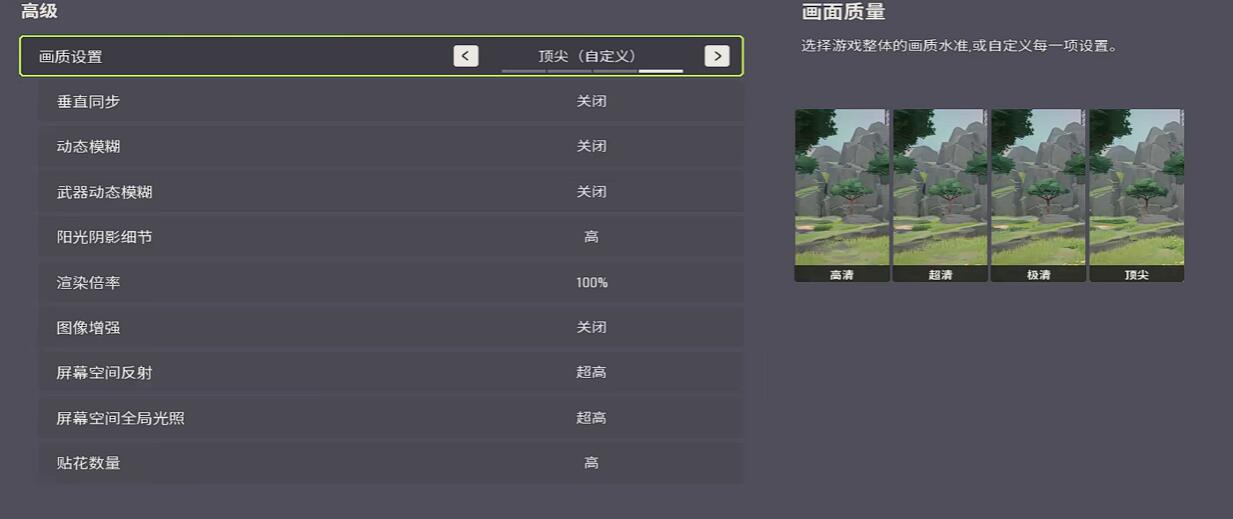Toggle 垂直同步 setting currently 关闭
This screenshot has width=1233, height=519.
pos(591,102)
